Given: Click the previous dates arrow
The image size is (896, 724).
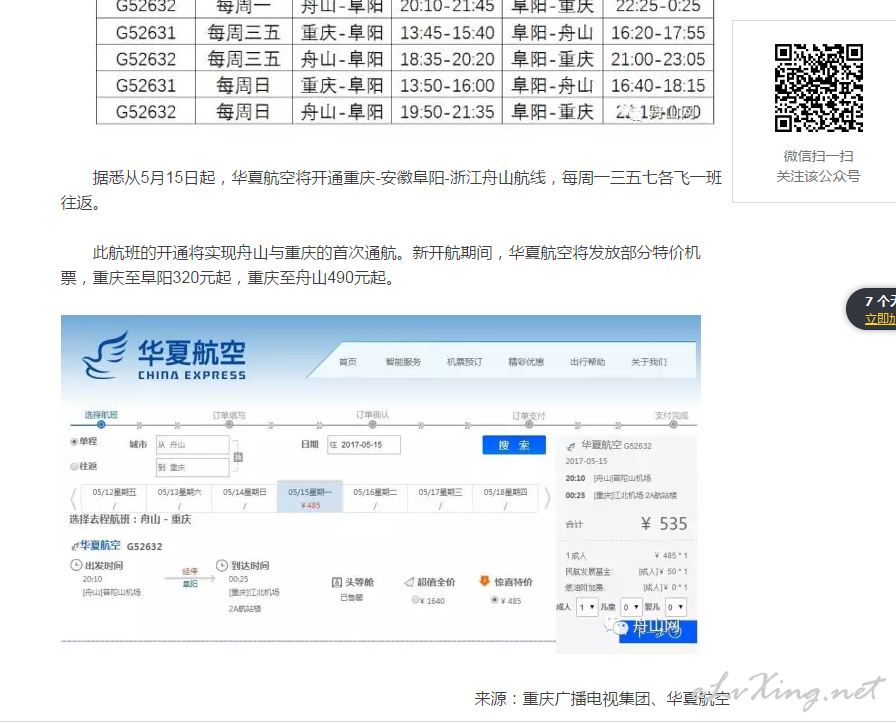Looking at the screenshot, I should pos(73,498).
